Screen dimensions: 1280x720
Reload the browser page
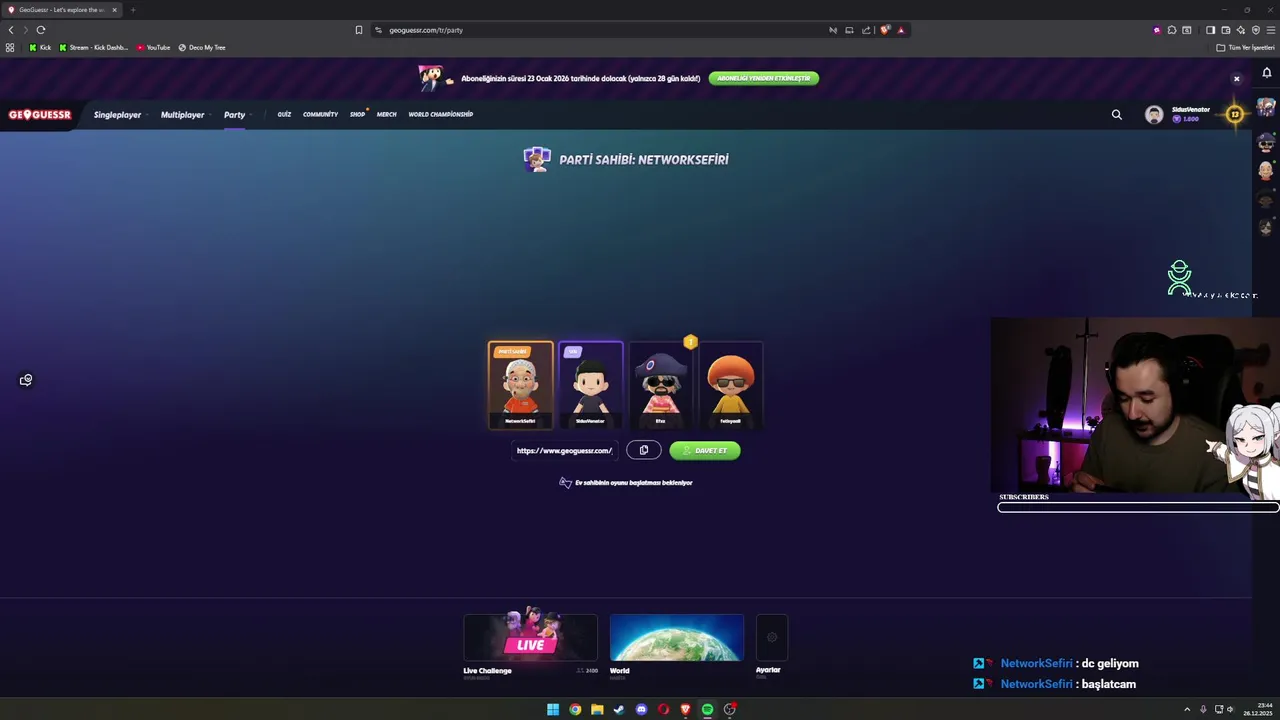coord(41,30)
